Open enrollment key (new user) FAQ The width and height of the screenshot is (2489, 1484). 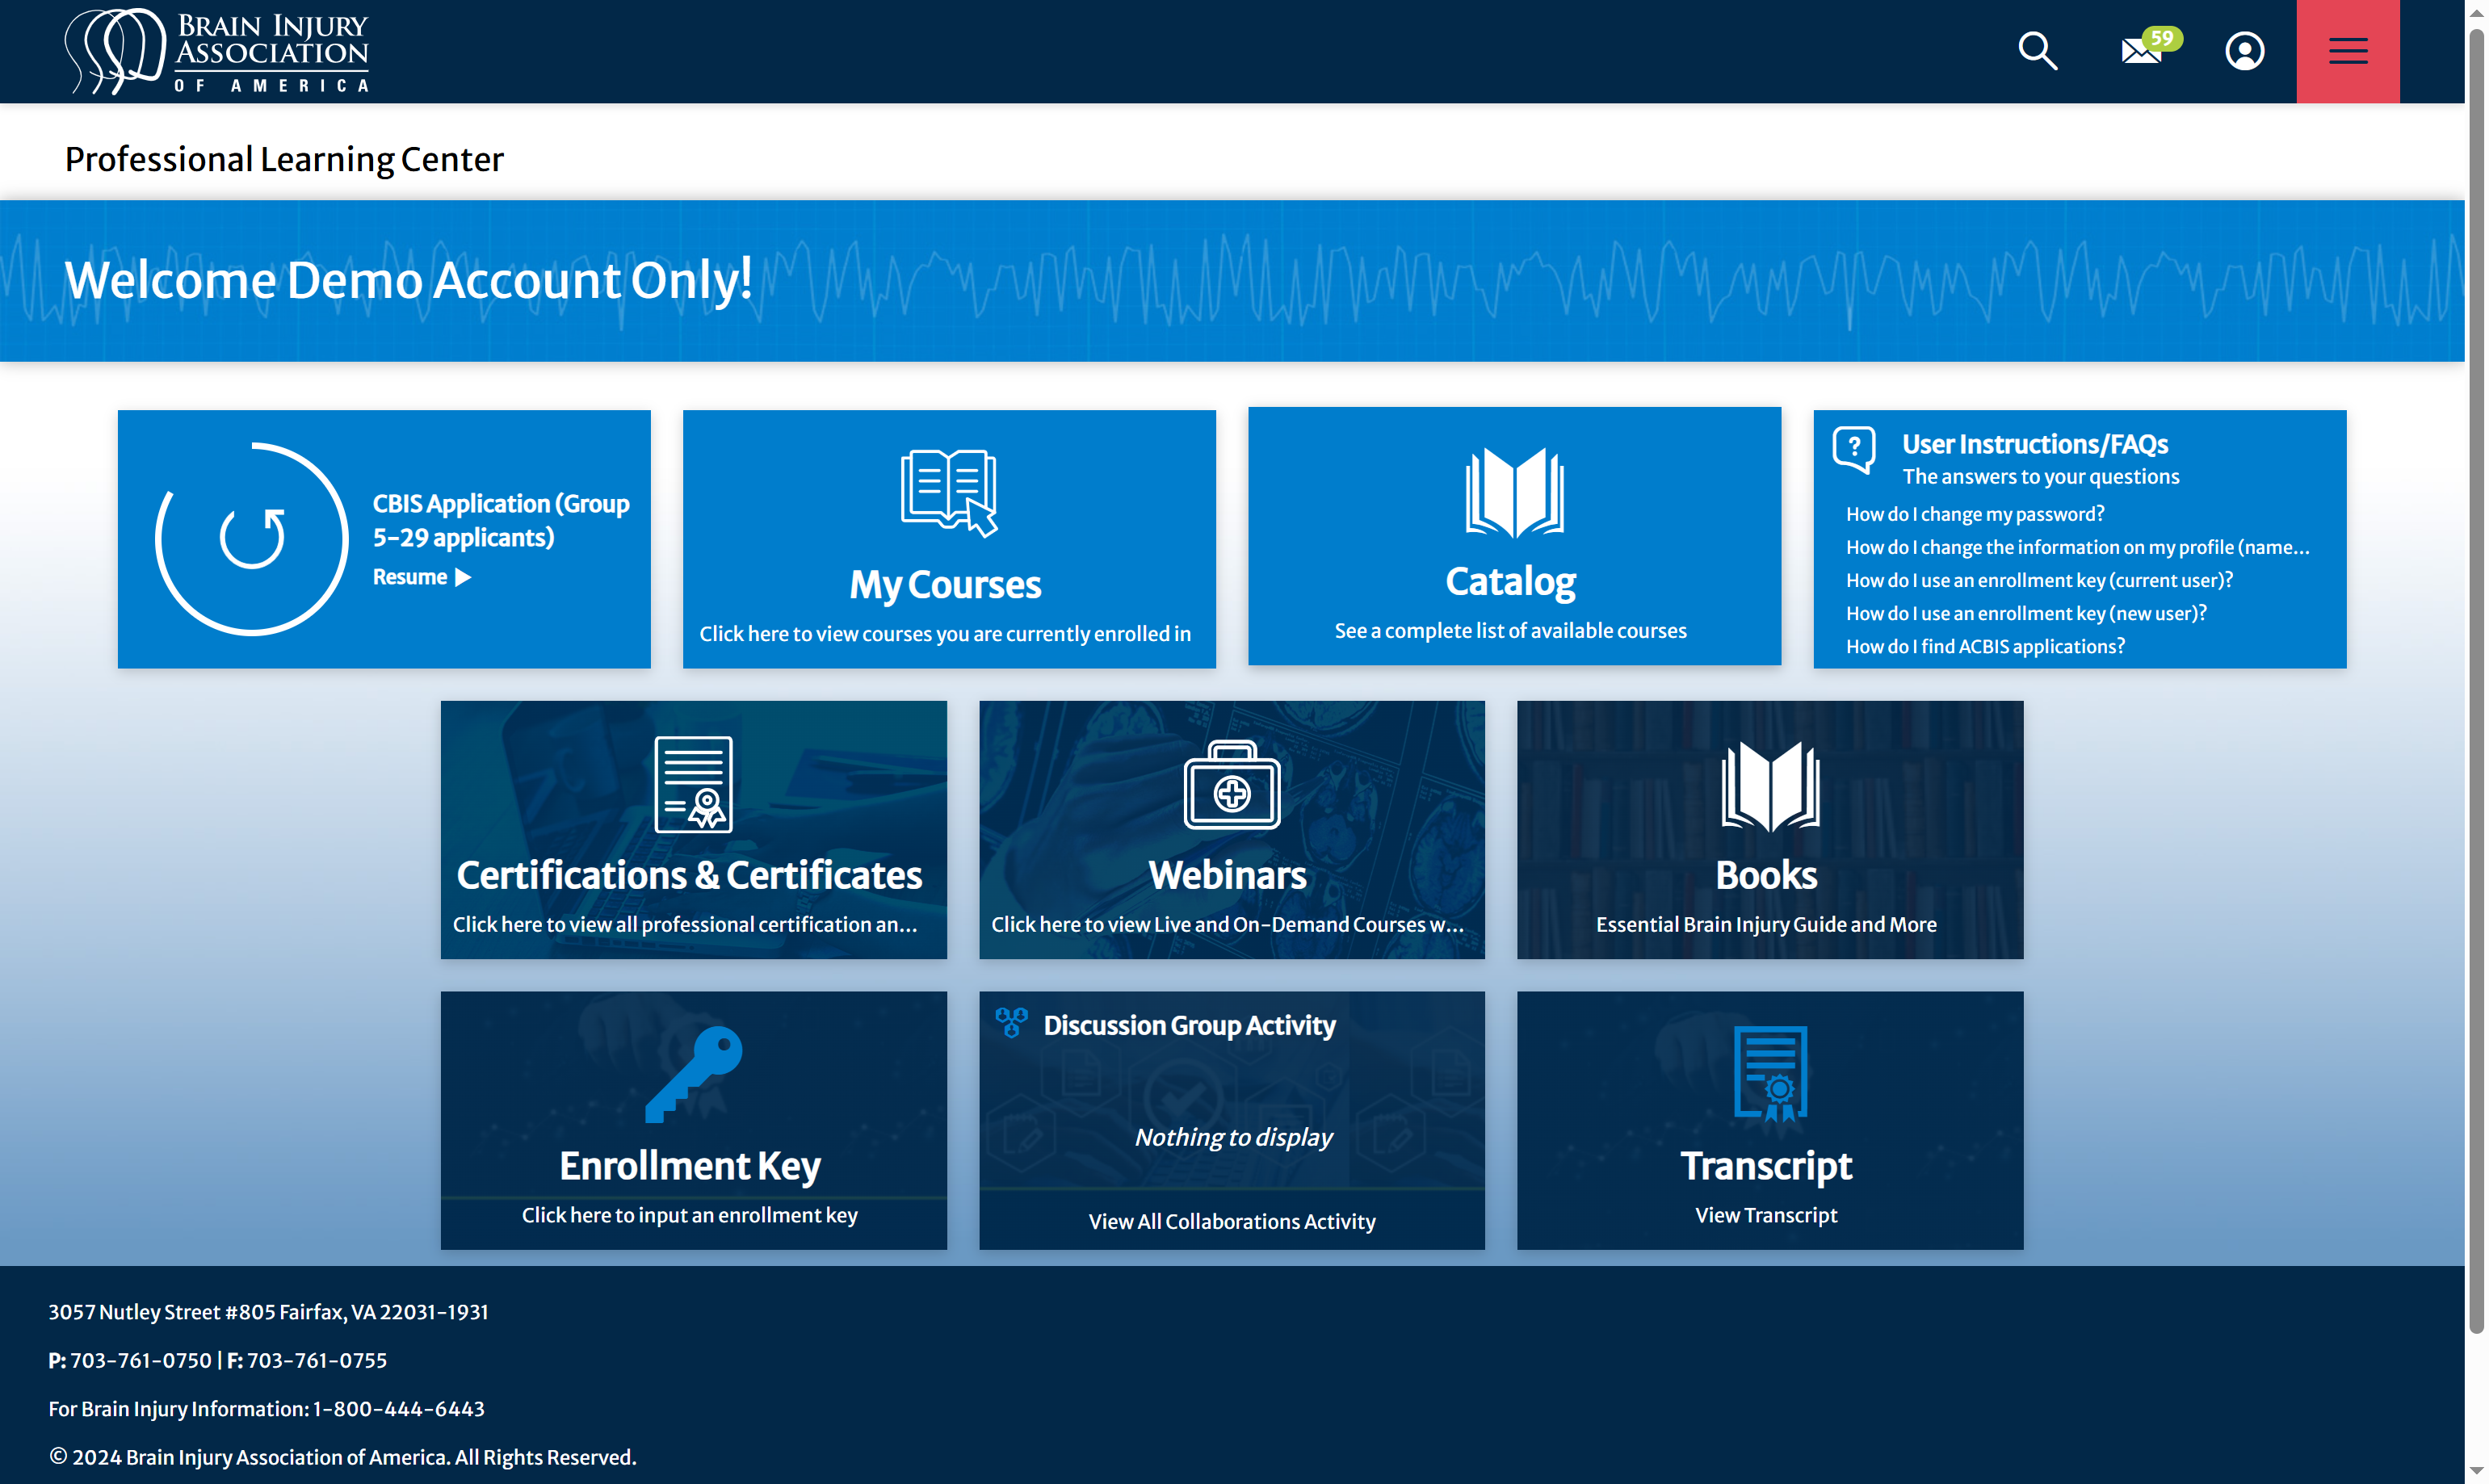(2025, 613)
